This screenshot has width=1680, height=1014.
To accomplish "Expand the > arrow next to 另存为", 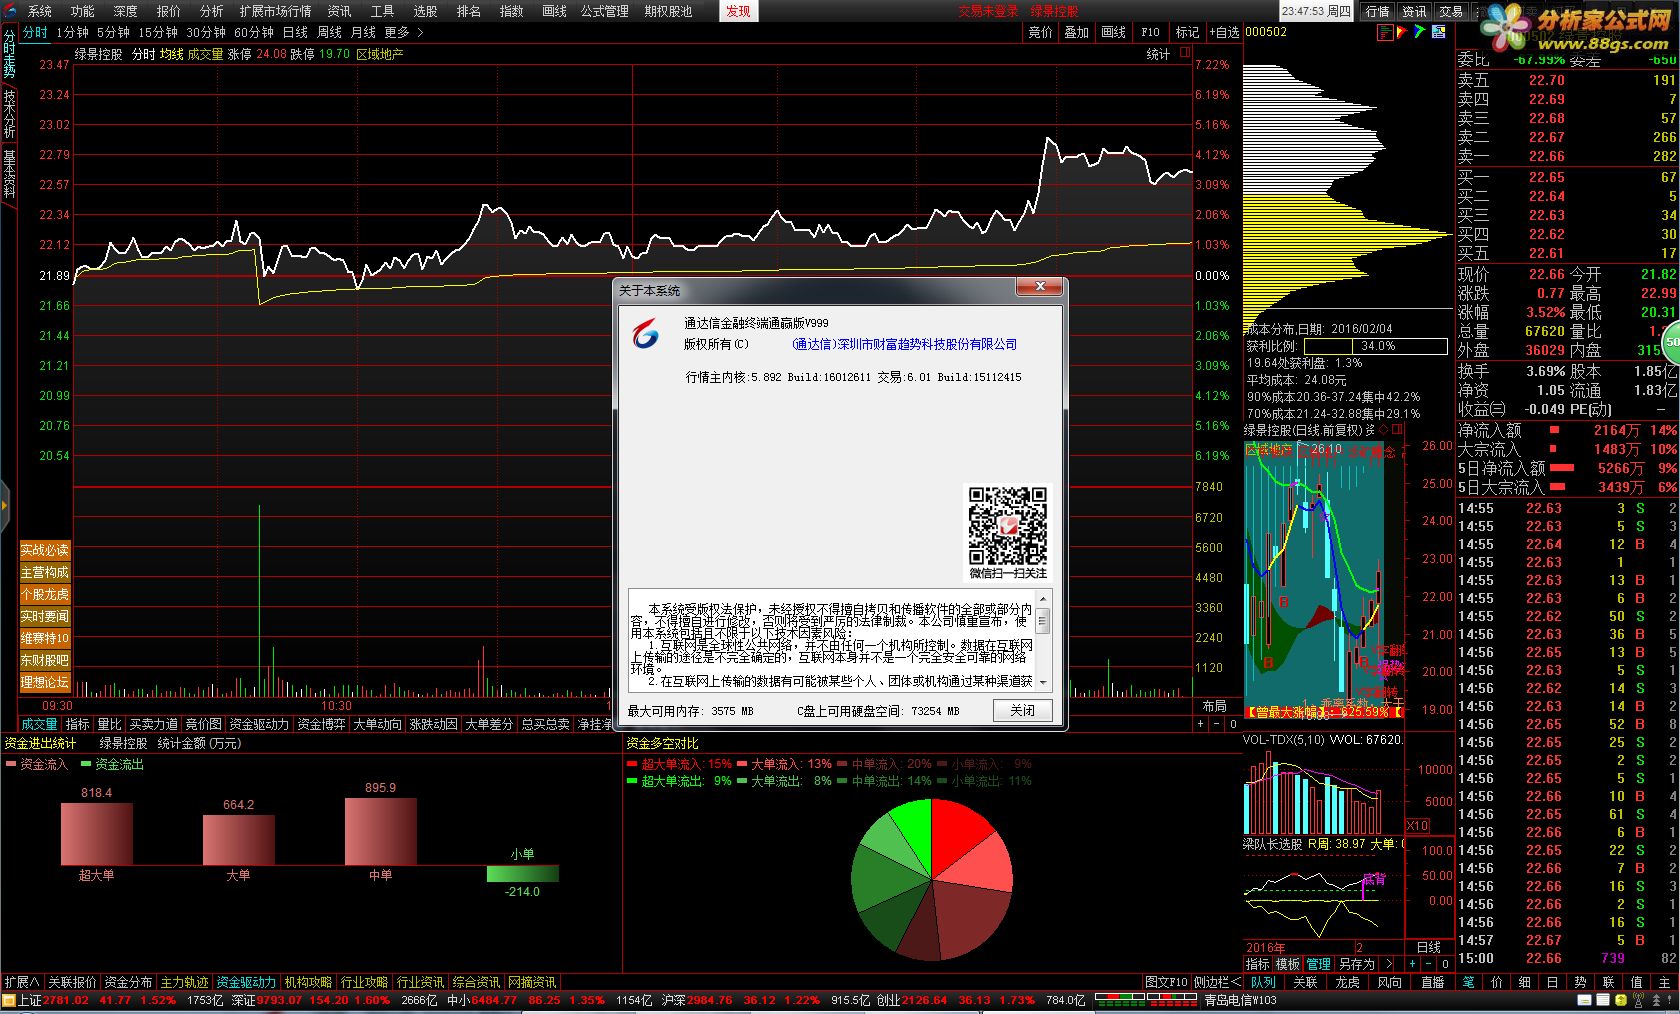I will (1388, 964).
